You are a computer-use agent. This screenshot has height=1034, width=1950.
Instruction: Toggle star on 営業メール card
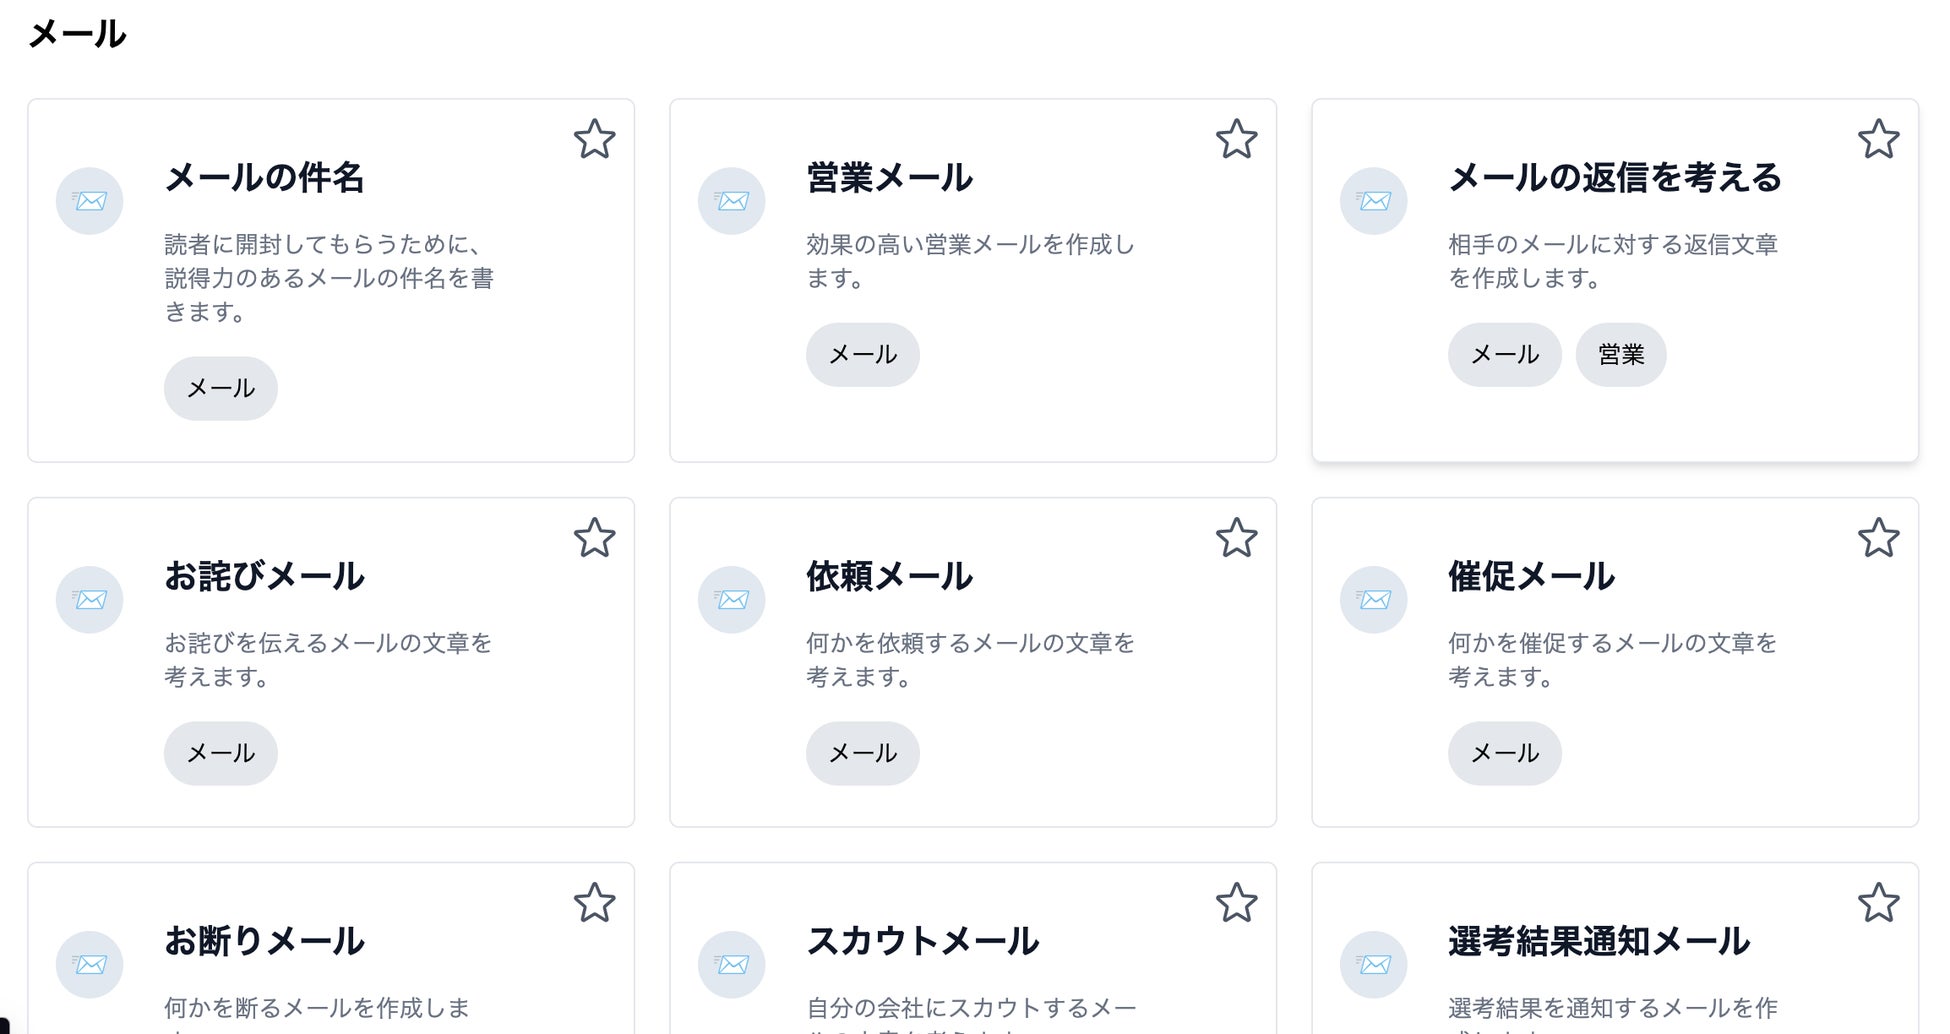pos(1236,139)
